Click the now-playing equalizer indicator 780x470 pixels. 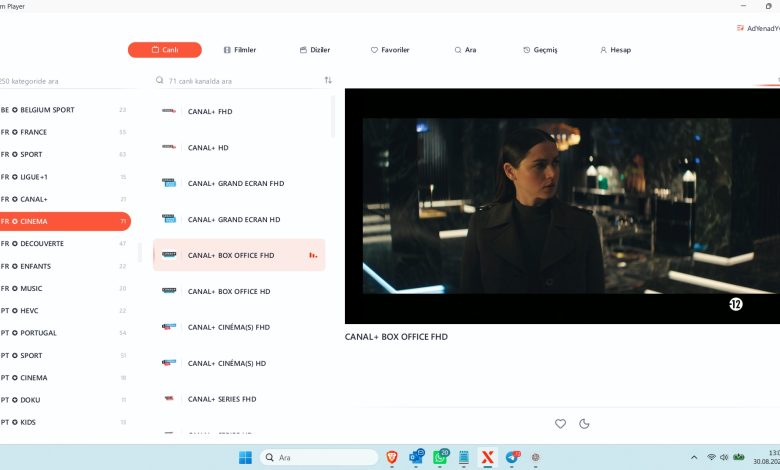click(313, 255)
